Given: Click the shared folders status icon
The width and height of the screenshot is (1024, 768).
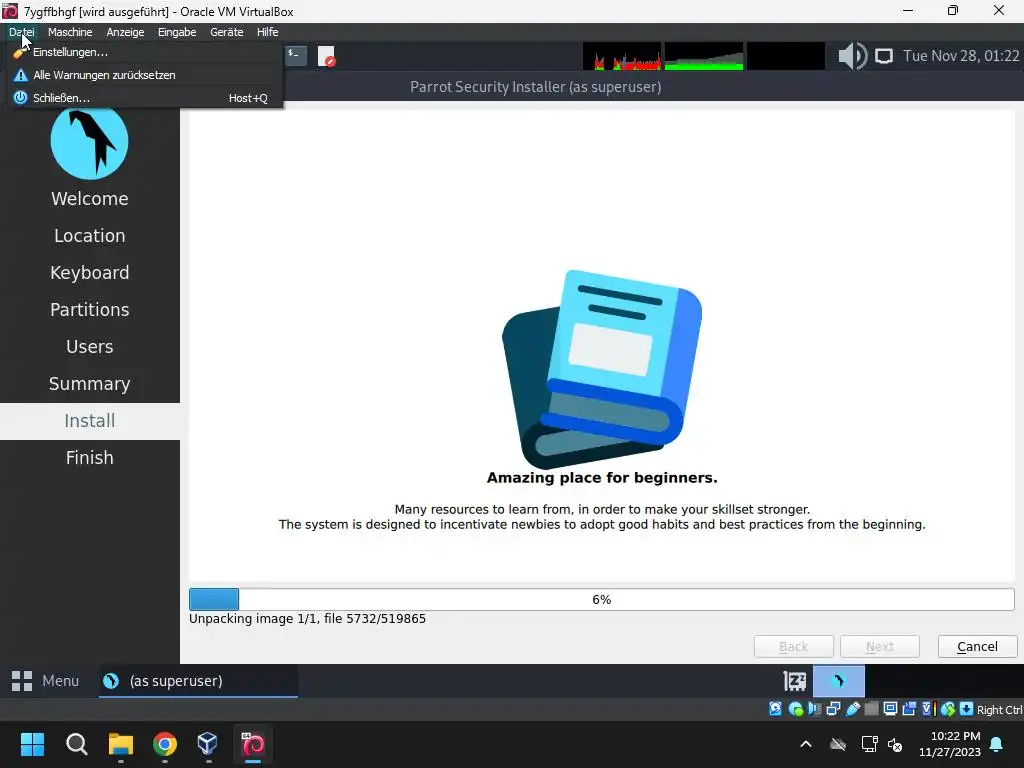Looking at the screenshot, I should tap(871, 709).
